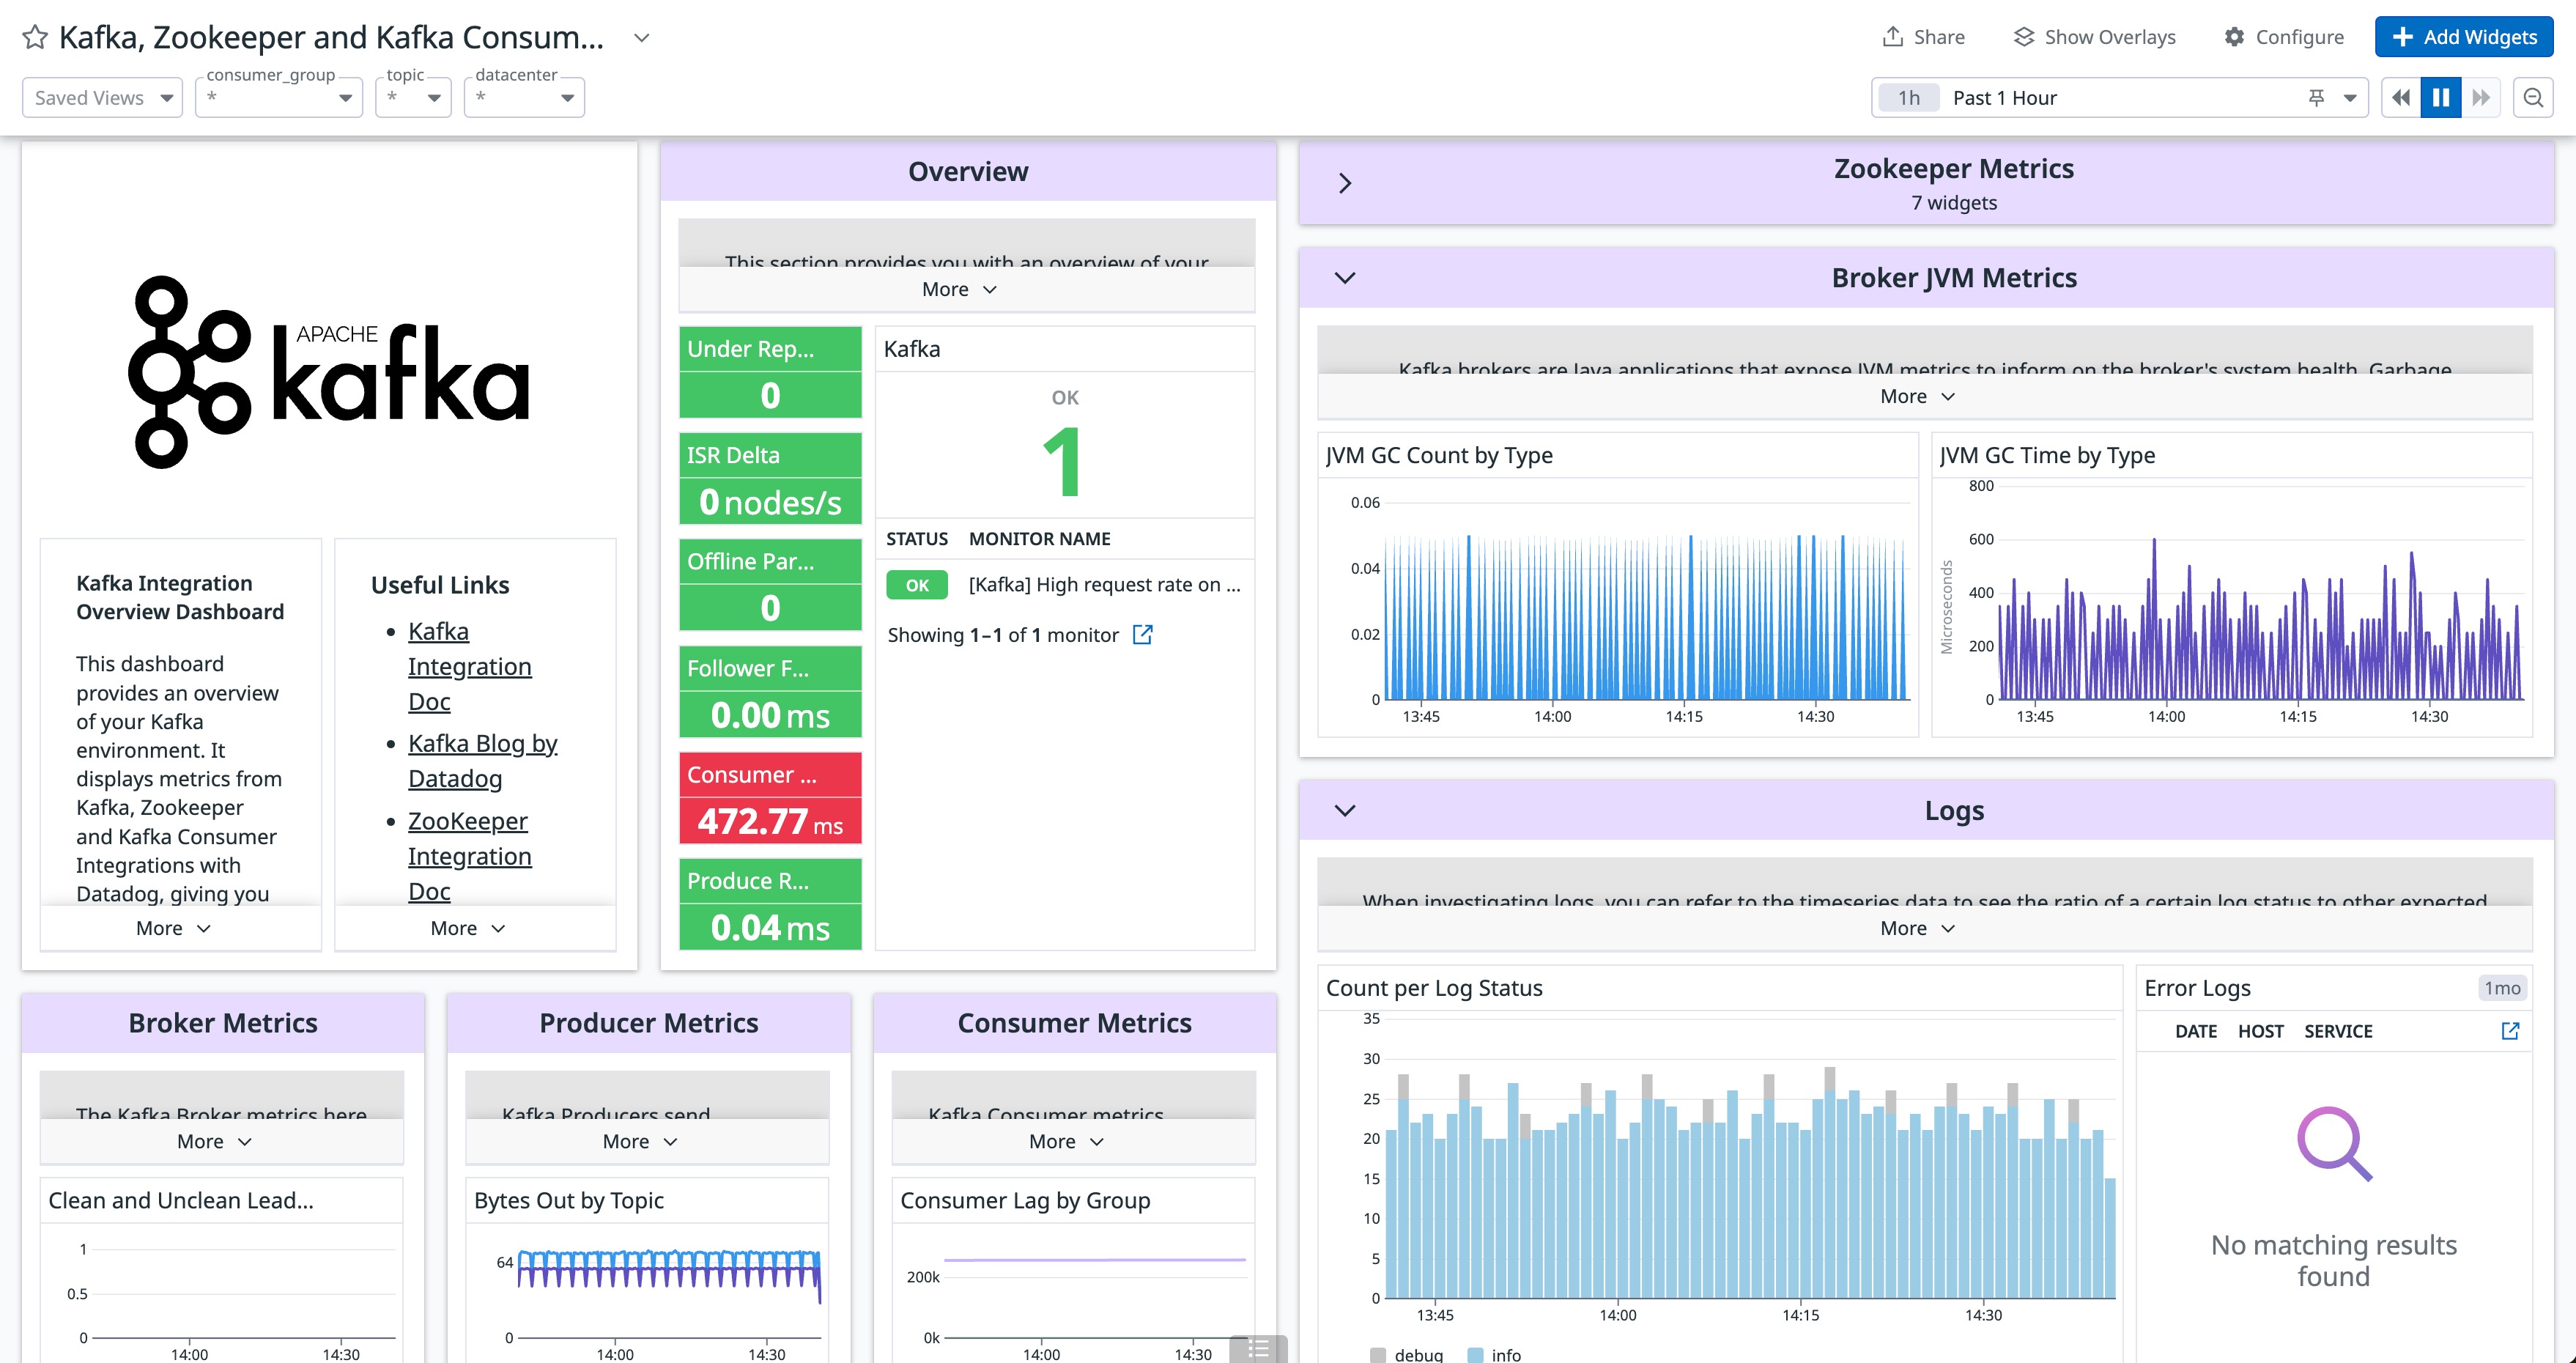This screenshot has width=2576, height=1363.
Task: Open ZooKeeper Integration Doc link
Action: pyautogui.click(x=469, y=856)
